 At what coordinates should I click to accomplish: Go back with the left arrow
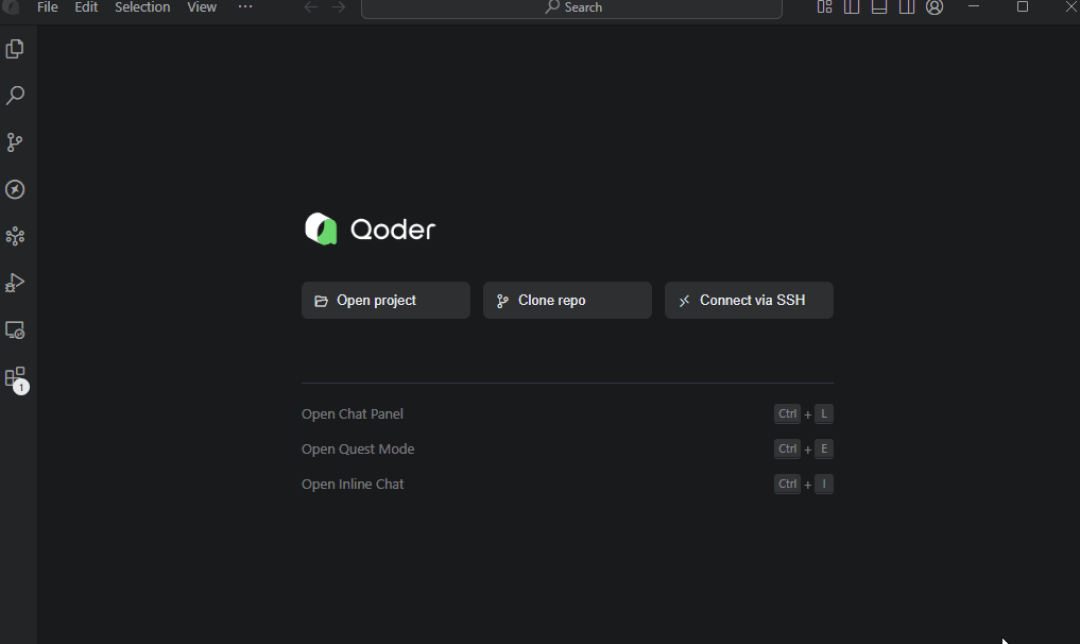click(311, 7)
